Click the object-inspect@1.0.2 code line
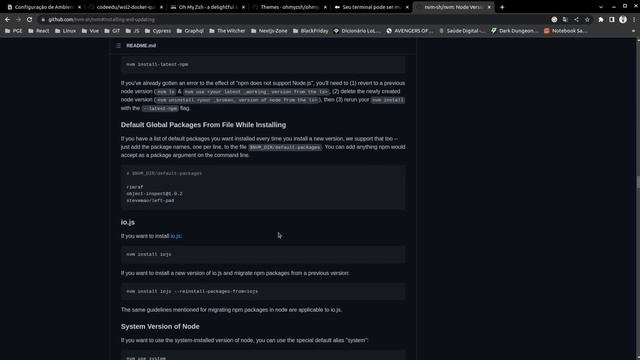The image size is (640, 360). click(x=154, y=194)
